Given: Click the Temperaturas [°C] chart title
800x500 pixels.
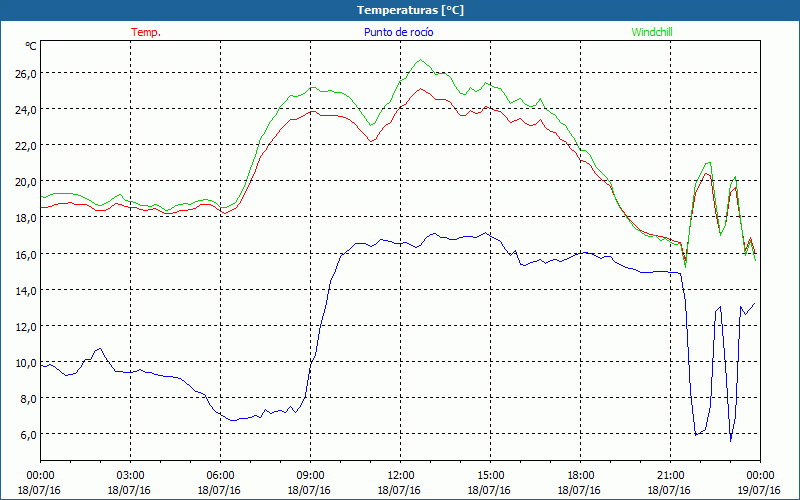Looking at the screenshot, I should (410, 10).
